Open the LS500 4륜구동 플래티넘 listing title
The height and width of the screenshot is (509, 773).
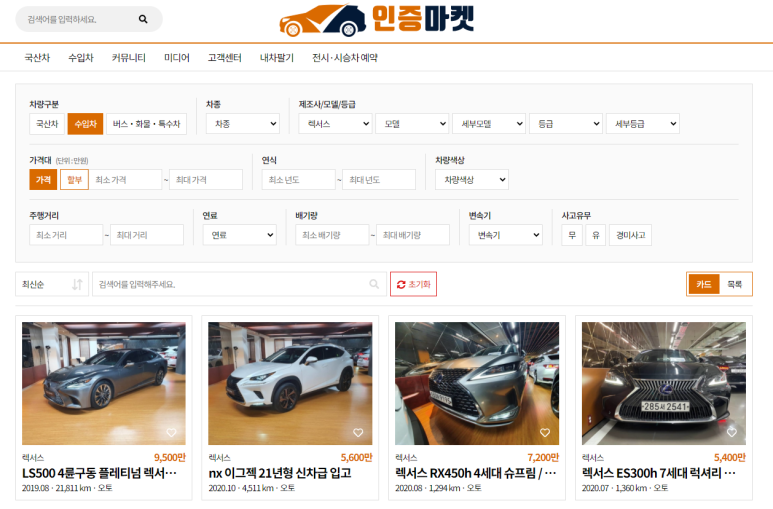tap(100, 473)
